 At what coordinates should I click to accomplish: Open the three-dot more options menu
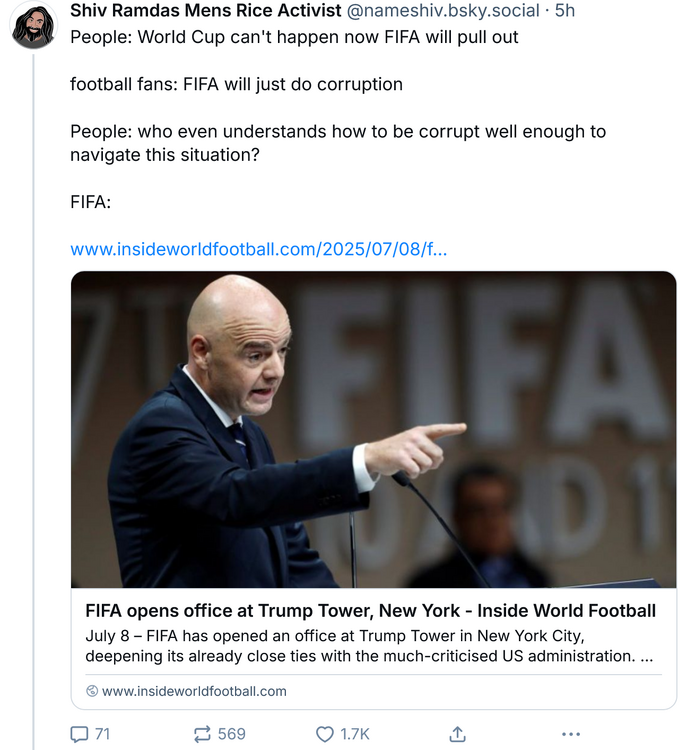coord(571,734)
